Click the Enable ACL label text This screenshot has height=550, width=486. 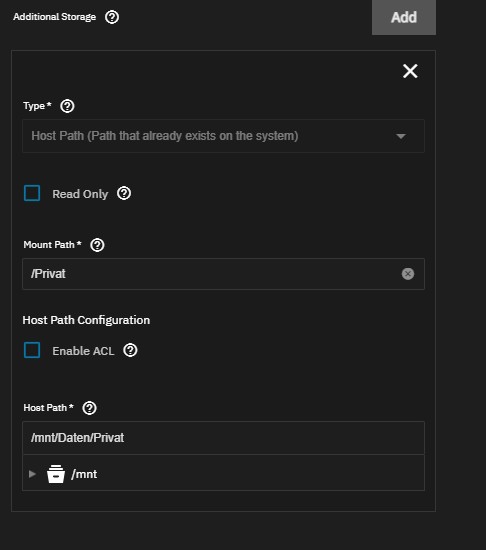(x=83, y=351)
